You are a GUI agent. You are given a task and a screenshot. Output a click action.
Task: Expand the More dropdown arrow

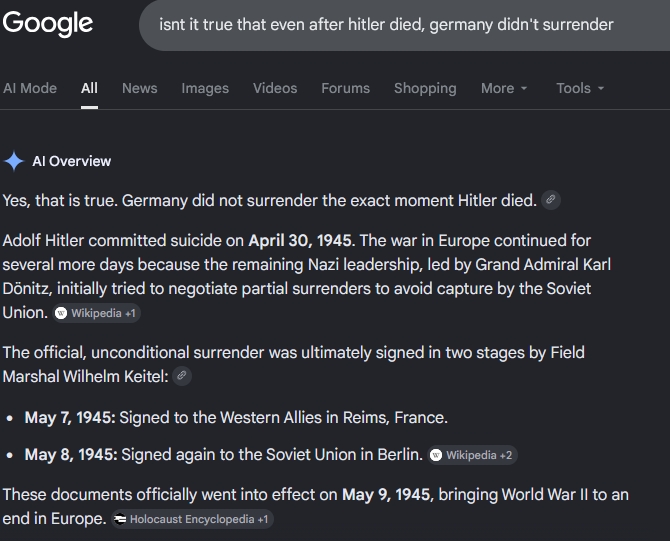click(524, 88)
